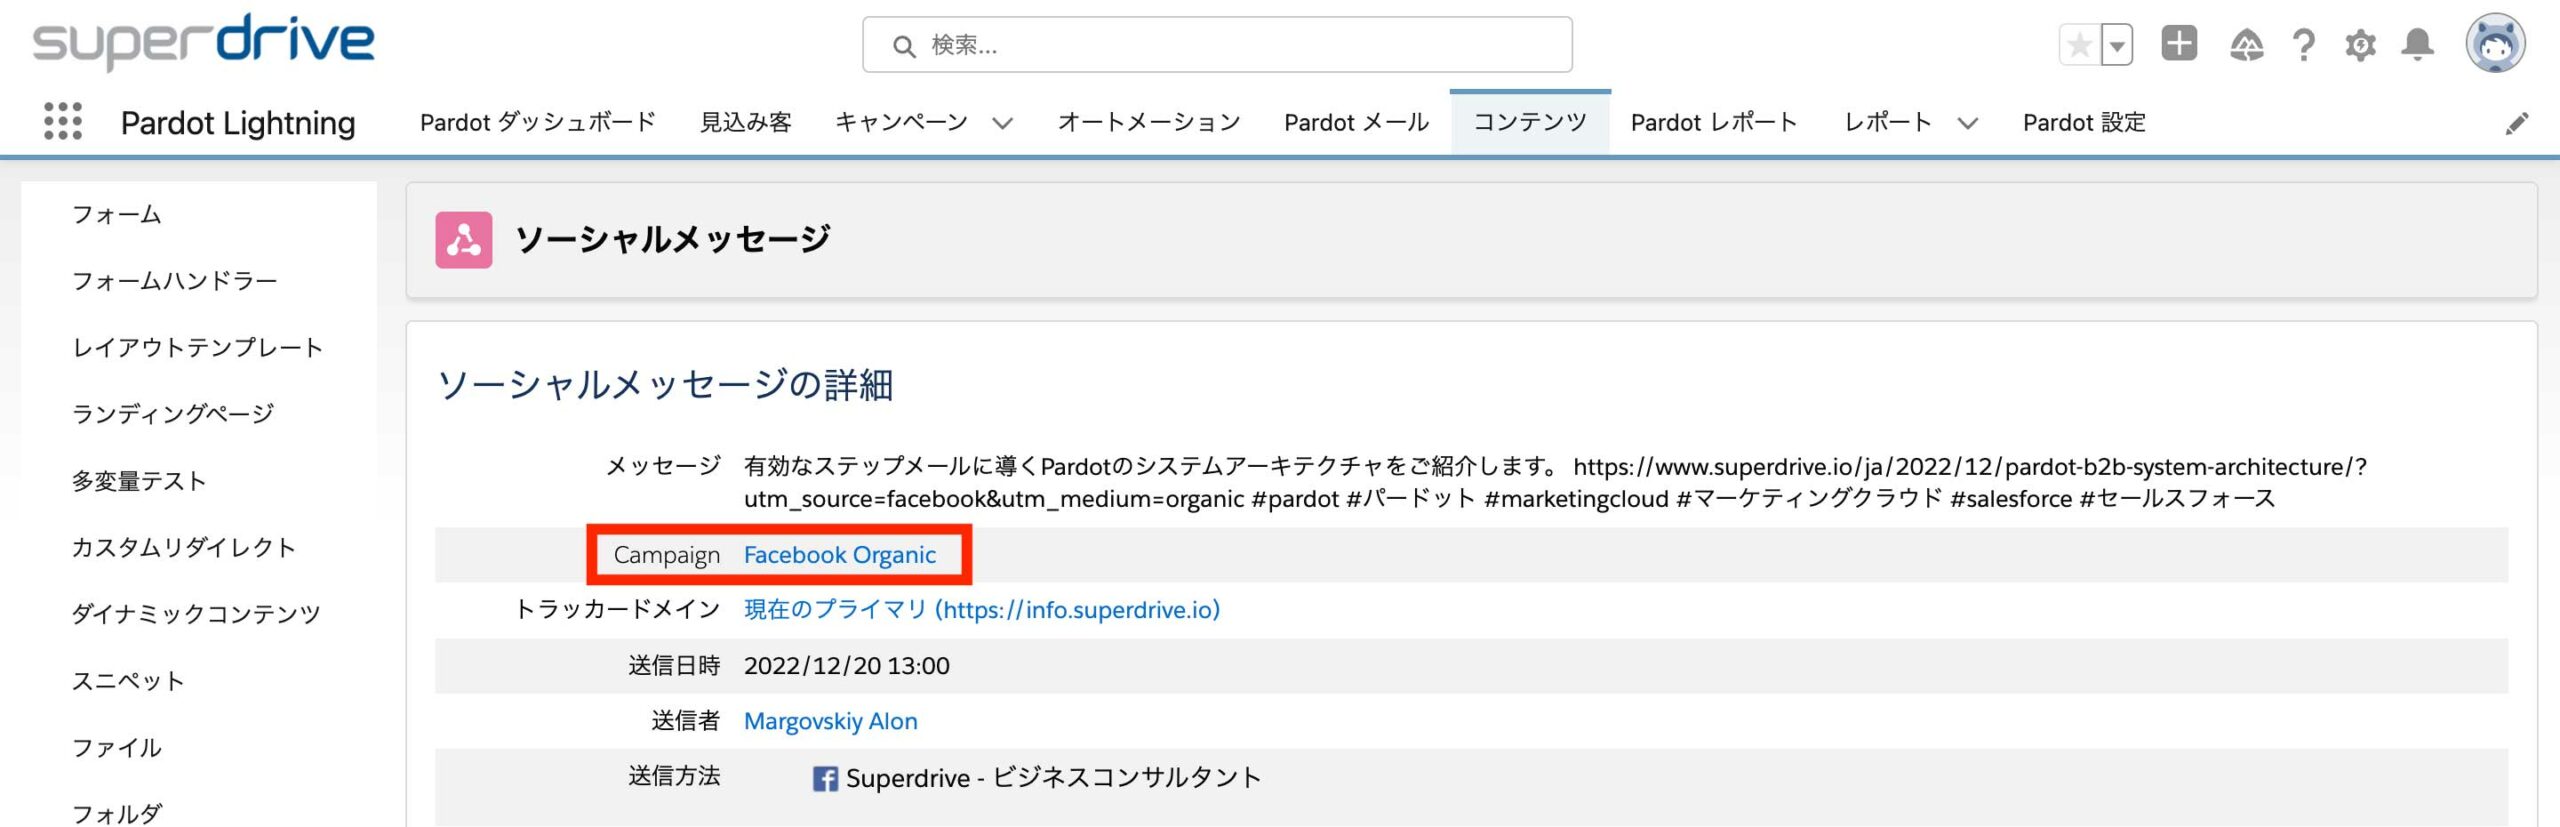Viewport: 2560px width, 827px height.
Task: Open the 現在のプライマリ tracker domain link
Action: tap(982, 610)
